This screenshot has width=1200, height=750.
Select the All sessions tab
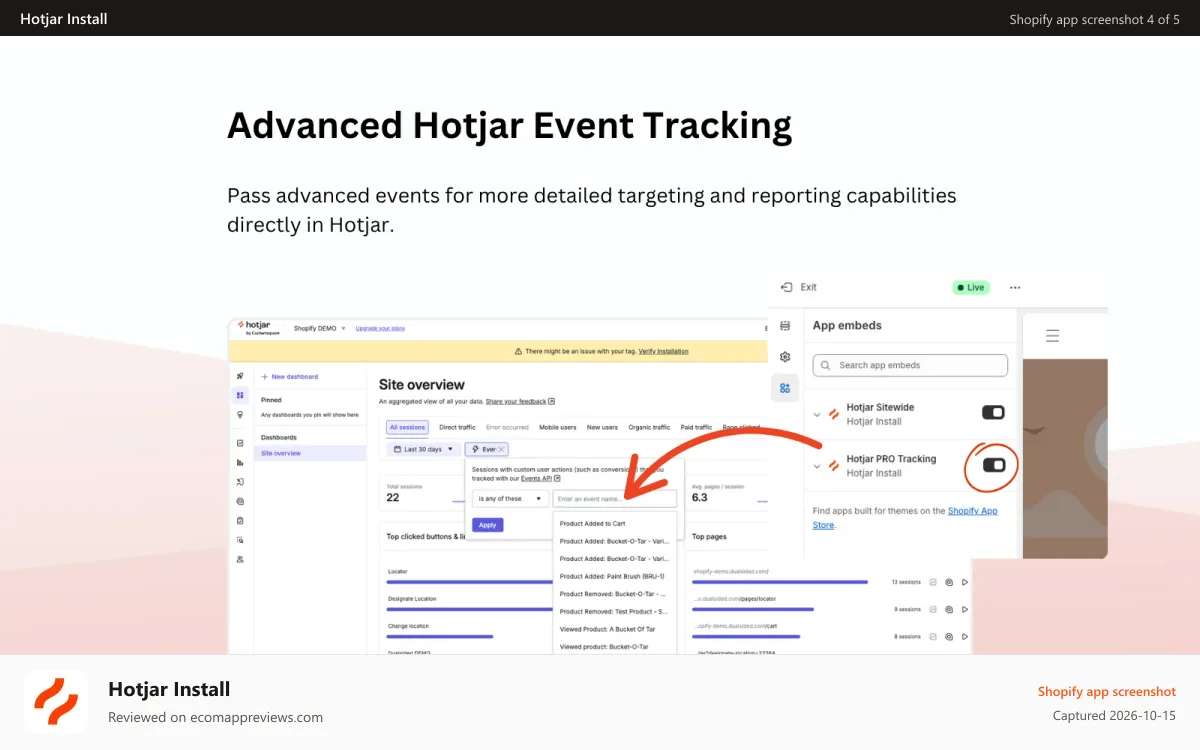pyautogui.click(x=407, y=427)
